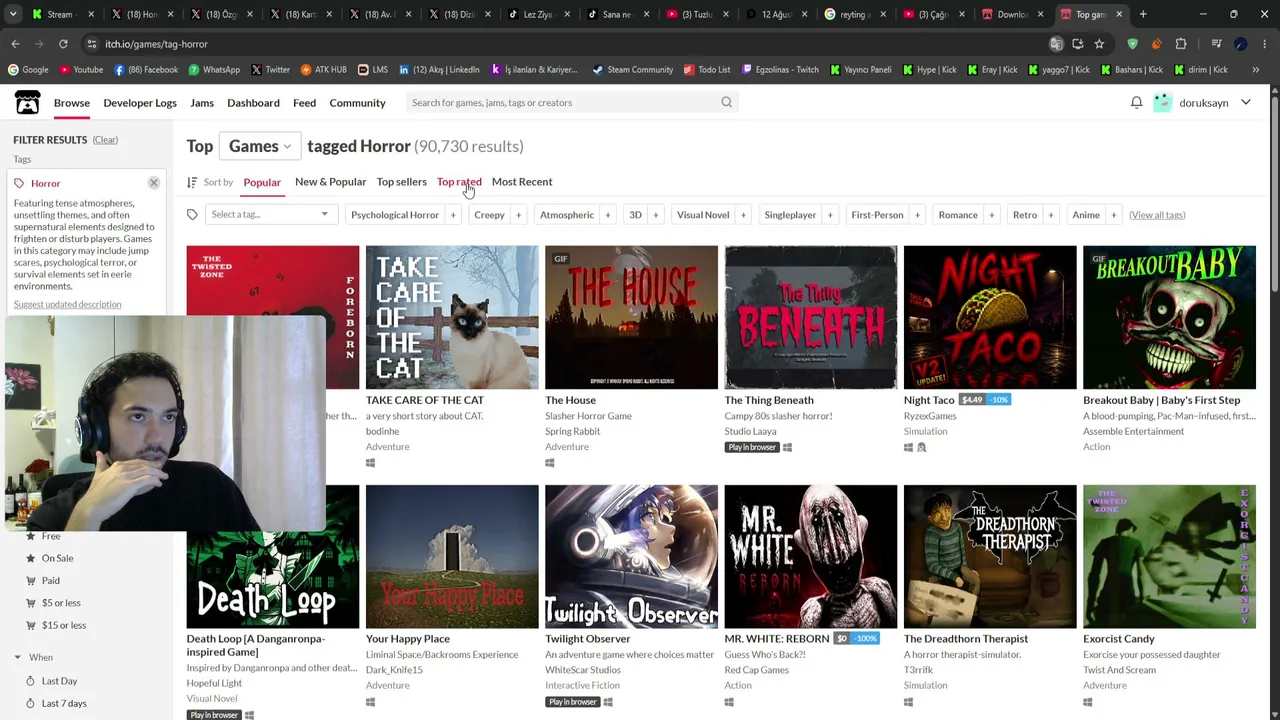Open the notifications bell
The height and width of the screenshot is (720, 1280).
(x=1136, y=102)
